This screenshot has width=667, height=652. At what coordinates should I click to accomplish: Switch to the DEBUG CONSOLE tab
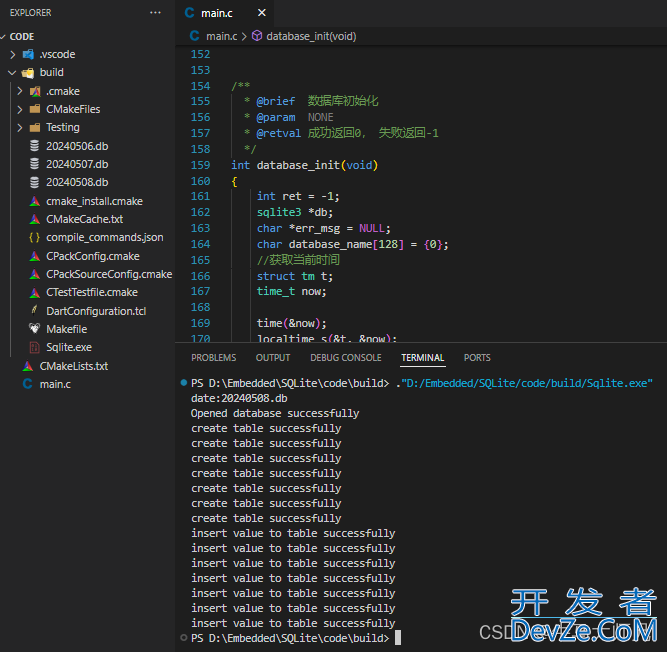pos(346,358)
